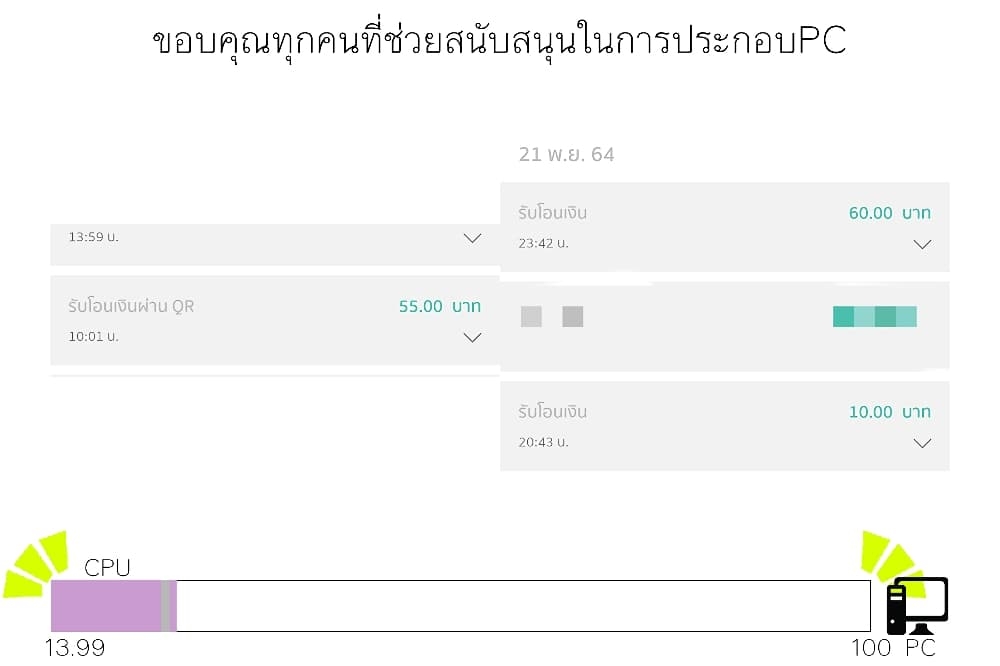Open the 60.00 baht transfer entry
Screen dimensions: 1000x666
tap(724, 227)
